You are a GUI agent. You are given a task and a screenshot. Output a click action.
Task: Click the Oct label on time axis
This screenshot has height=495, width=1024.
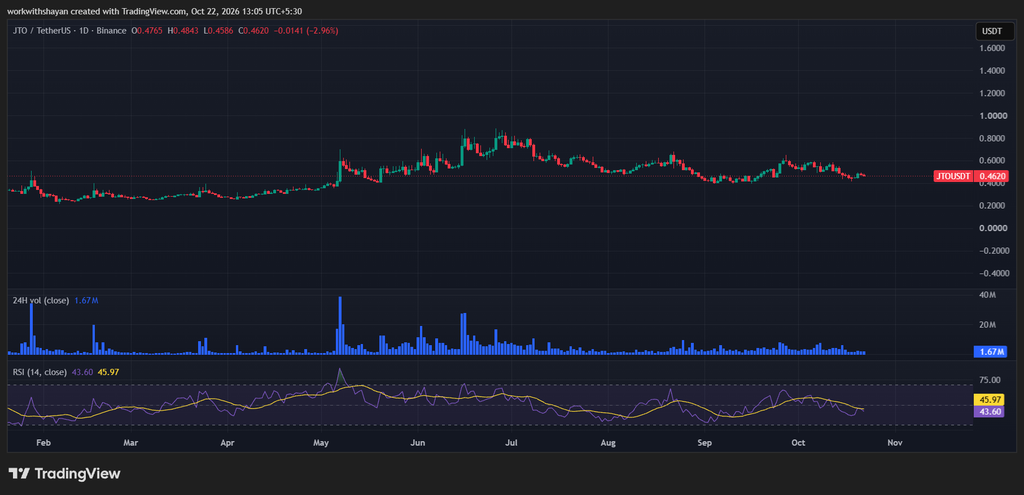(798, 442)
